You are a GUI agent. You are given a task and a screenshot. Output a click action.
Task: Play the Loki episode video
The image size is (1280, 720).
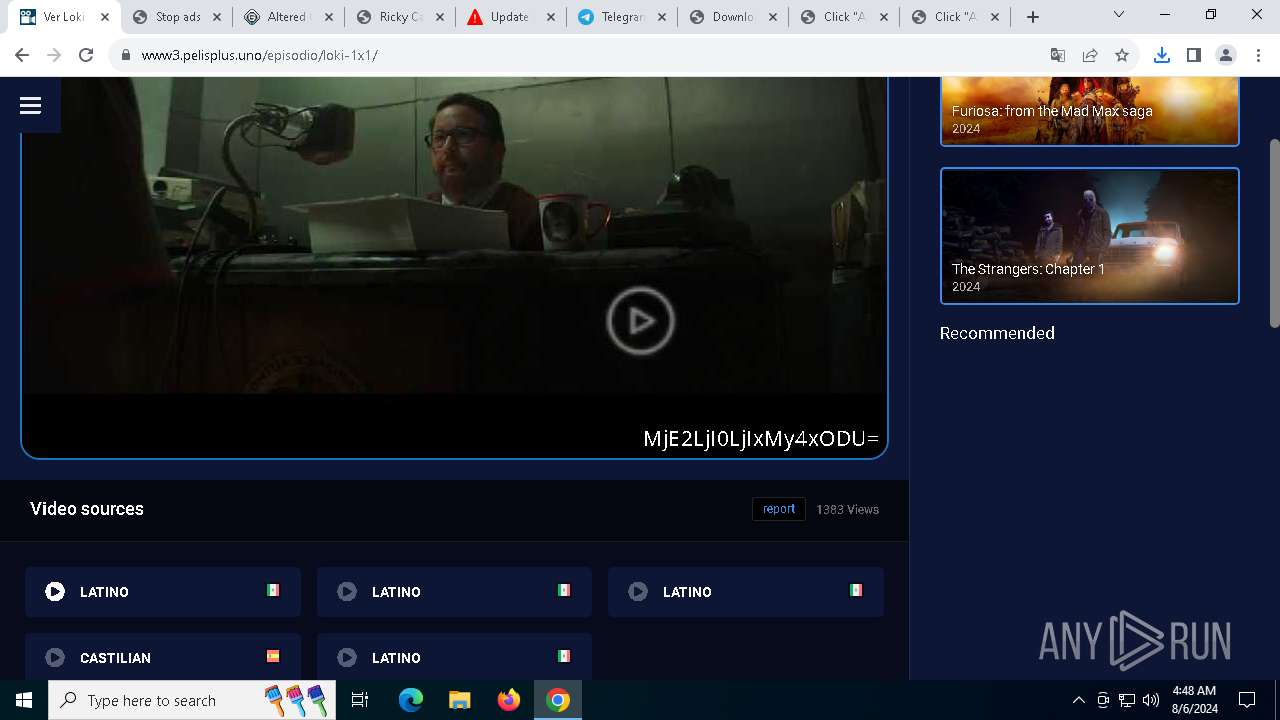(640, 321)
